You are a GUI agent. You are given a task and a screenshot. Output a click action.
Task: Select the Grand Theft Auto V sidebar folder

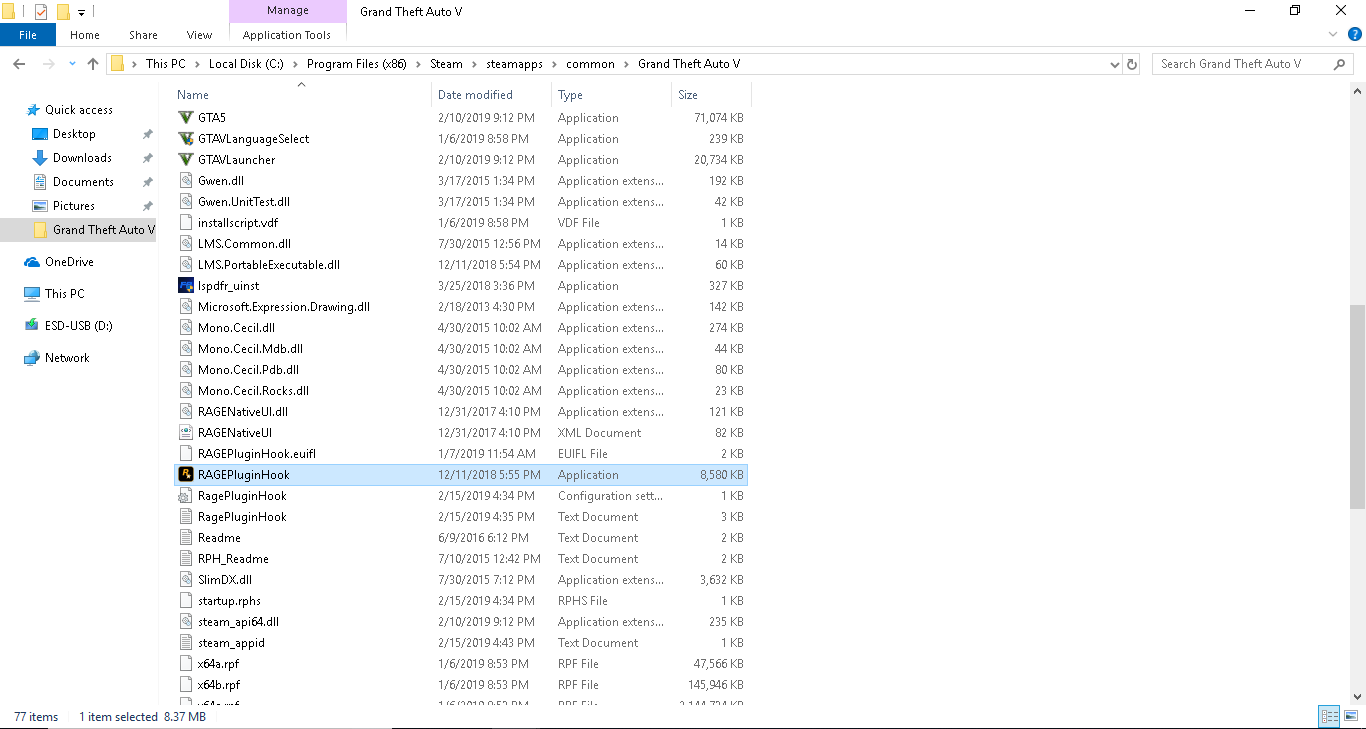click(95, 230)
